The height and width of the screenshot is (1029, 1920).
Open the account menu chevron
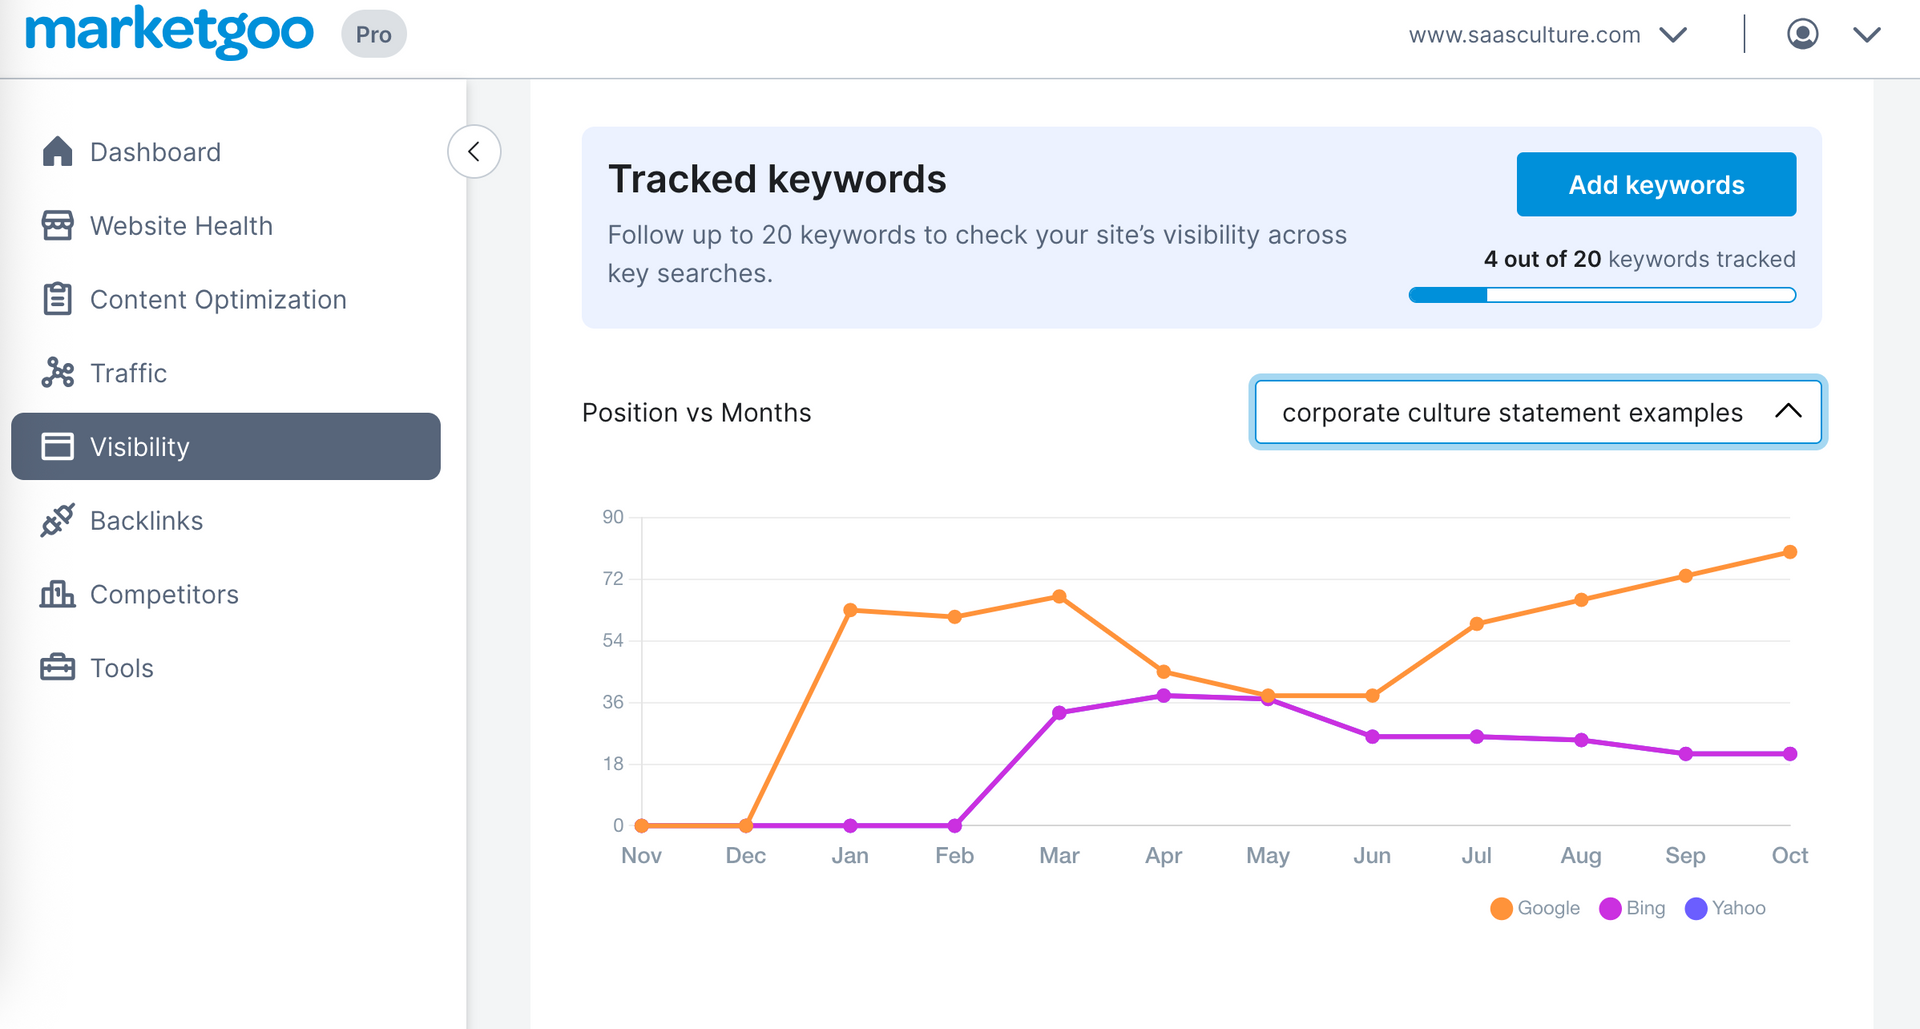[1865, 34]
